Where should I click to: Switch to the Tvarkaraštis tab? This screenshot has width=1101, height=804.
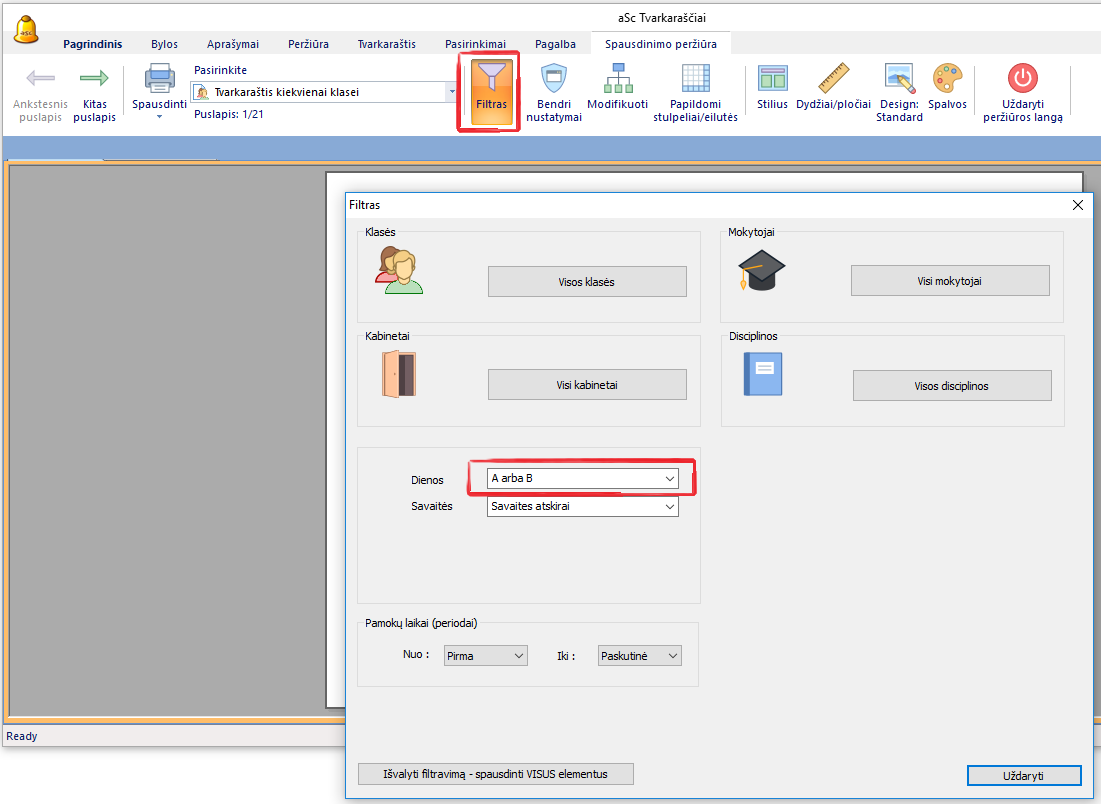[386, 44]
